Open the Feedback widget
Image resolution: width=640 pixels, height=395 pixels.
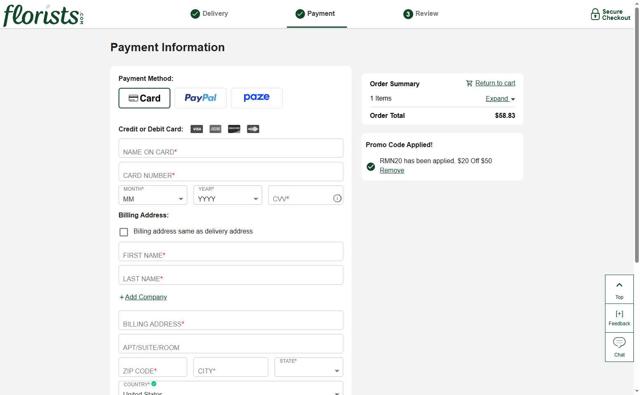coord(619,318)
